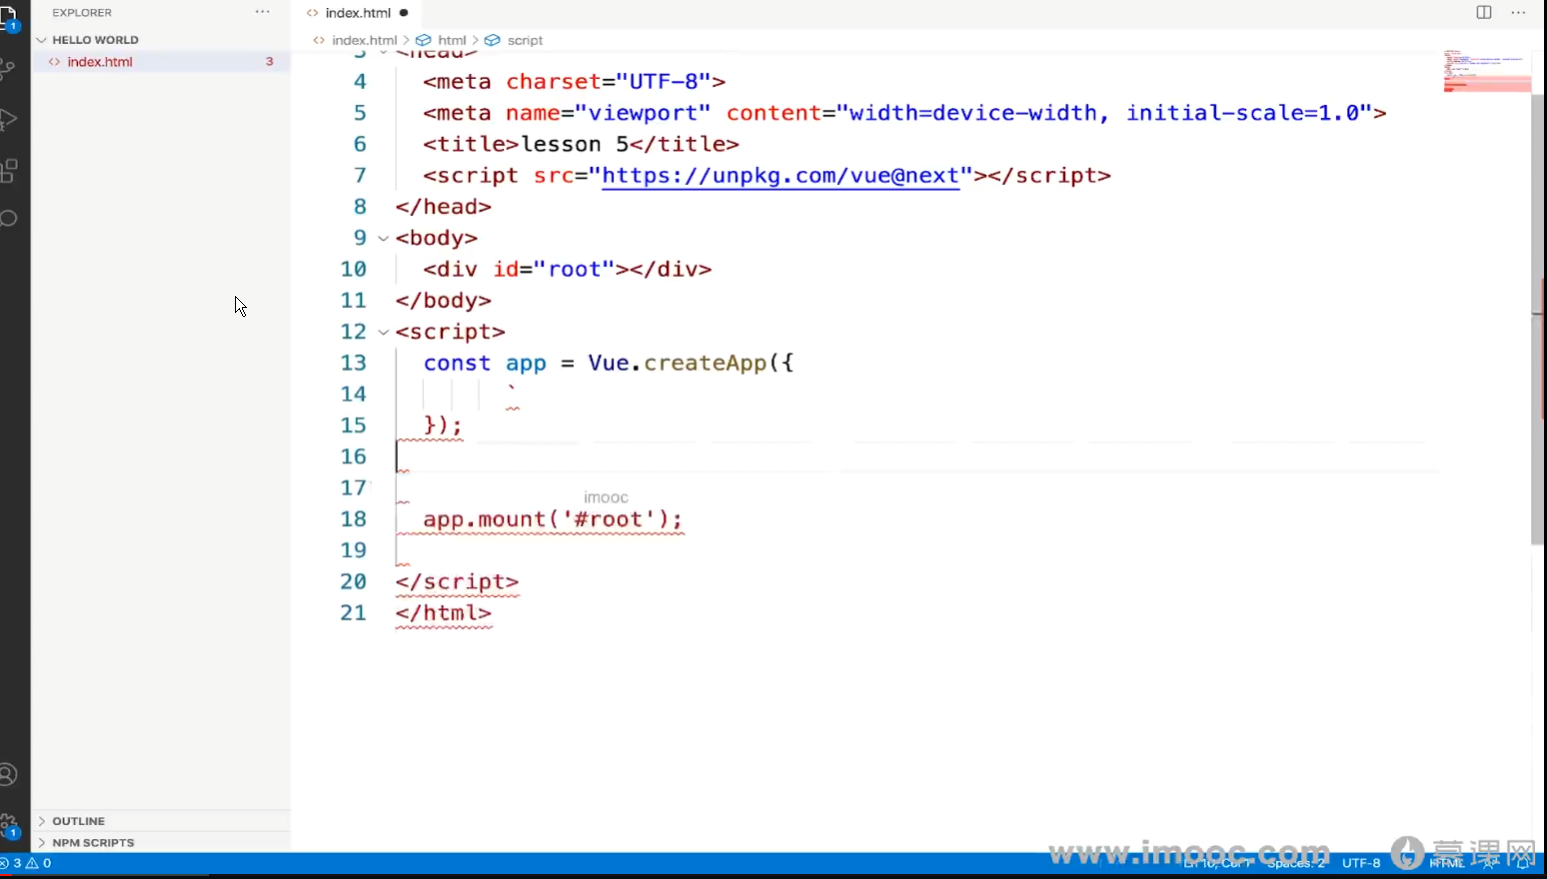Open editor more actions ellipsis menu
This screenshot has width=1547, height=879.
click(1518, 12)
